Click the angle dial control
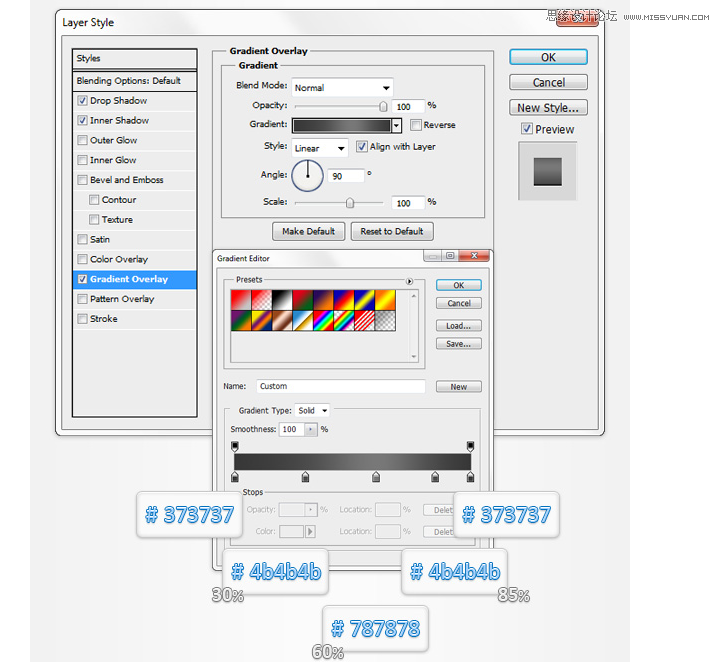This screenshot has width=720, height=662. (x=307, y=175)
